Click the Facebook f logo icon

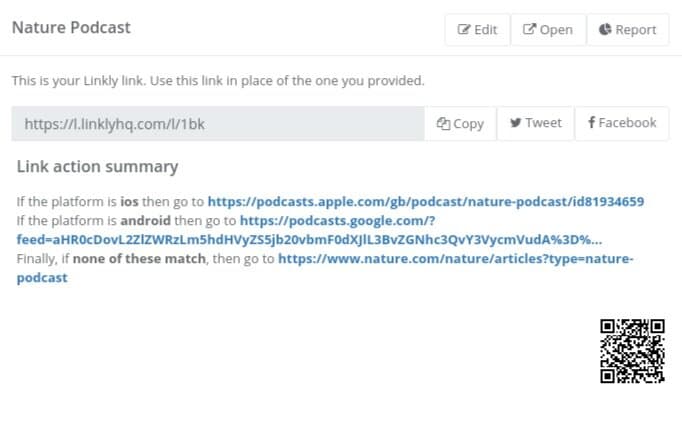(592, 123)
